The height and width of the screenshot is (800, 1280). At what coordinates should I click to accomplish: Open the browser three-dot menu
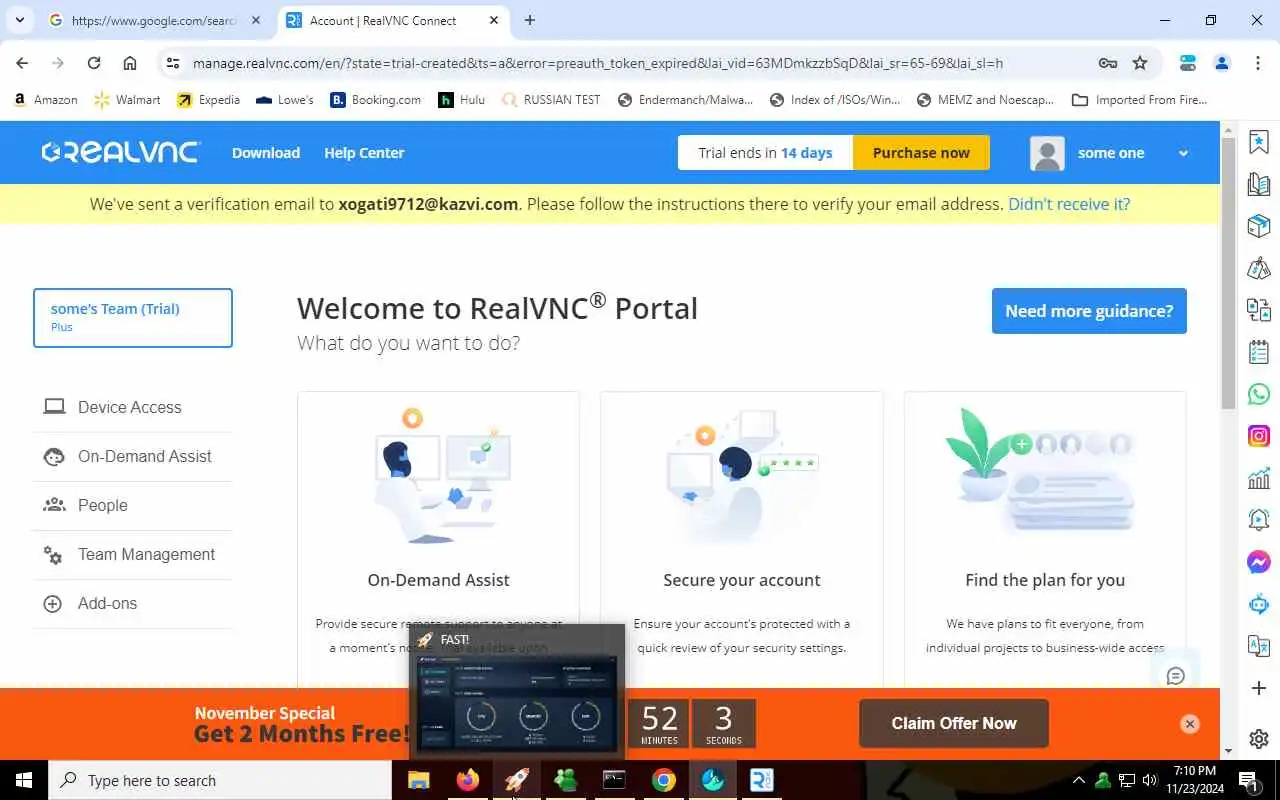[x=1258, y=63]
